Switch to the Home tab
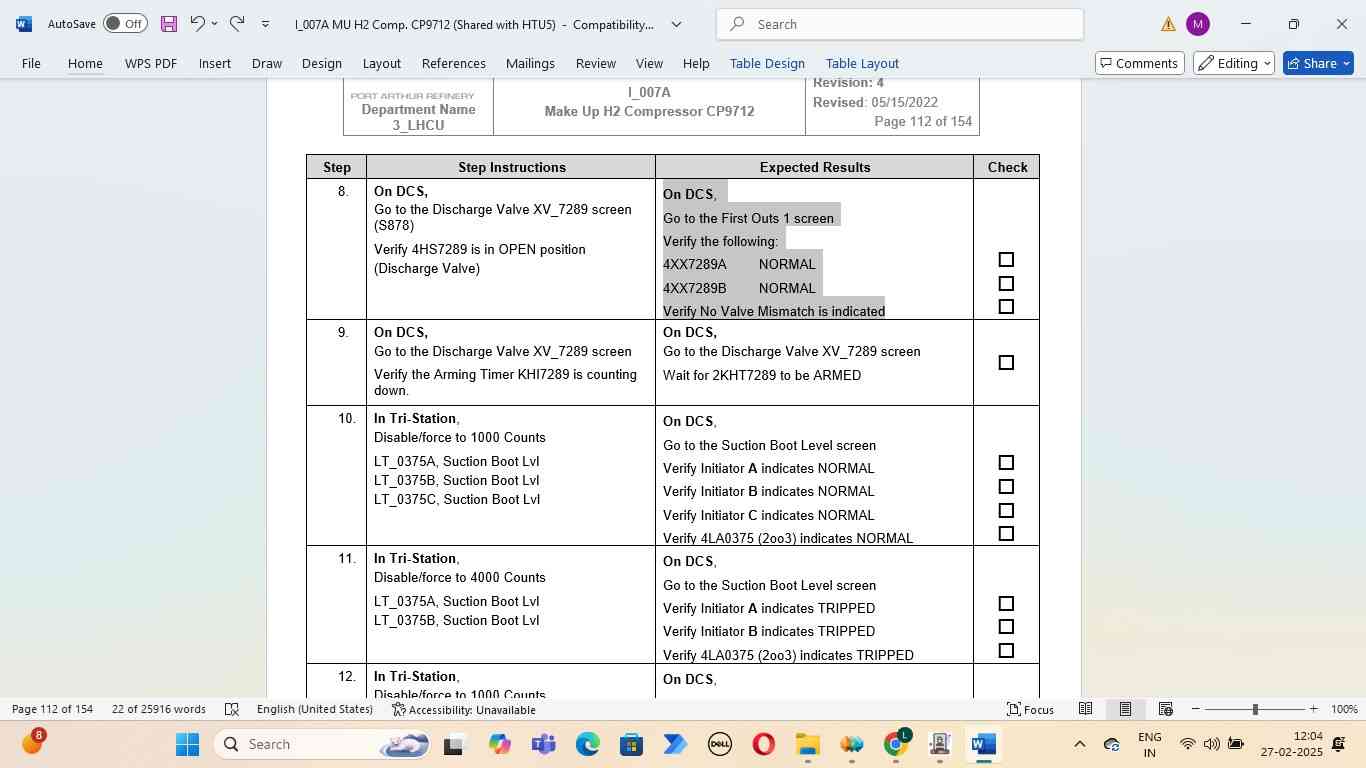Image resolution: width=1366 pixels, height=768 pixels. tap(85, 63)
